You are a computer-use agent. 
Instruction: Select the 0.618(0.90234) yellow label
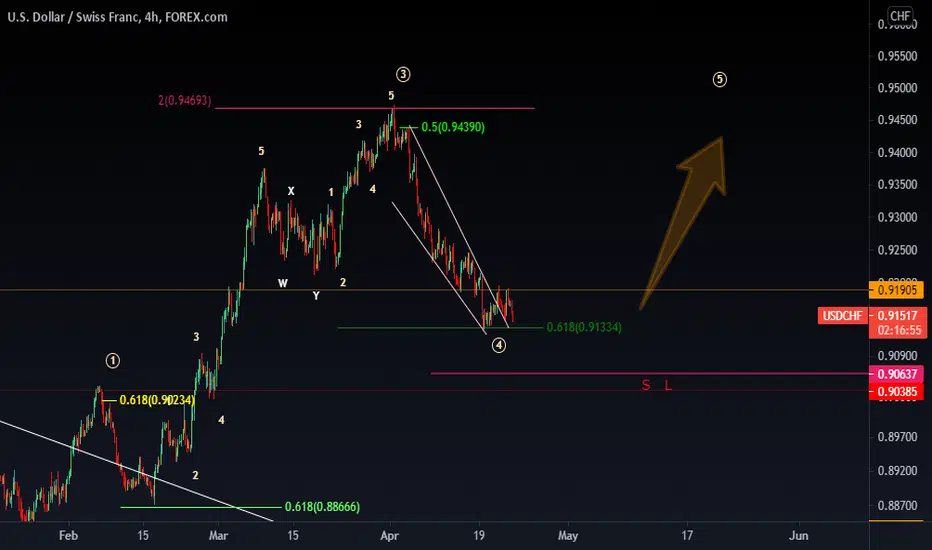[x=157, y=400]
